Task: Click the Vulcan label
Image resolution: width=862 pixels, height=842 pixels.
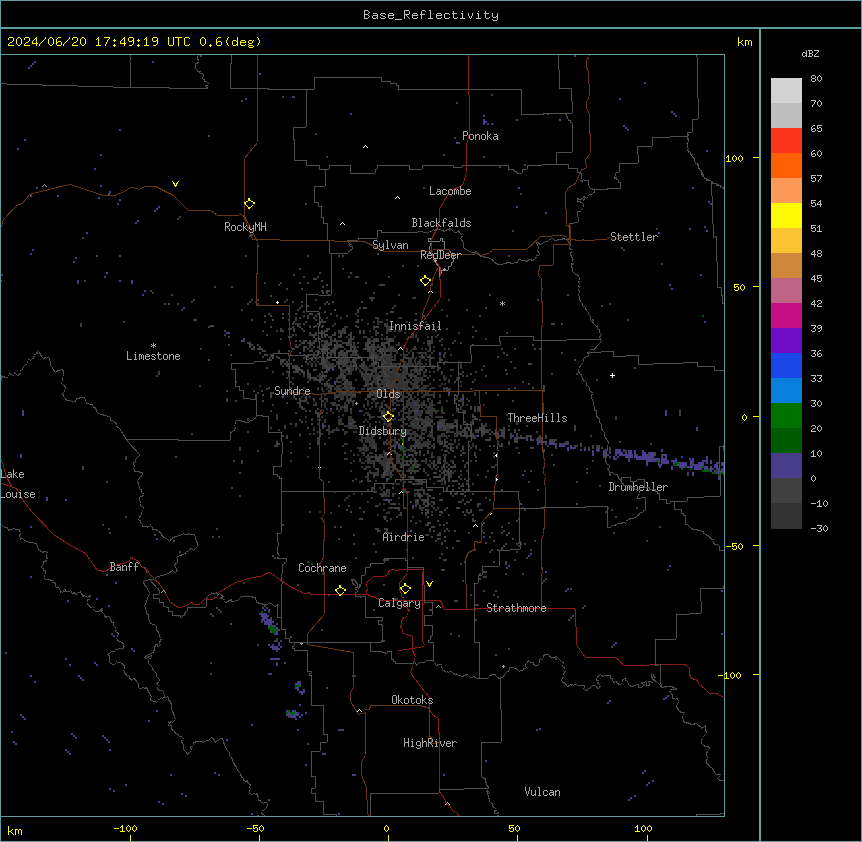Action: click(543, 792)
